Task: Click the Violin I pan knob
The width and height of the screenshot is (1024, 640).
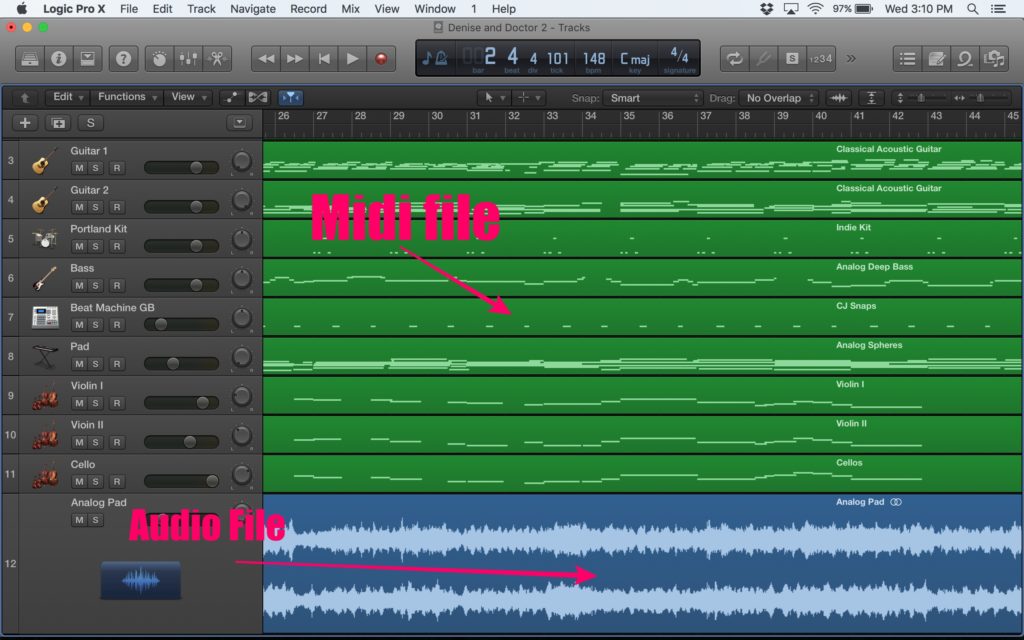Action: click(x=242, y=396)
